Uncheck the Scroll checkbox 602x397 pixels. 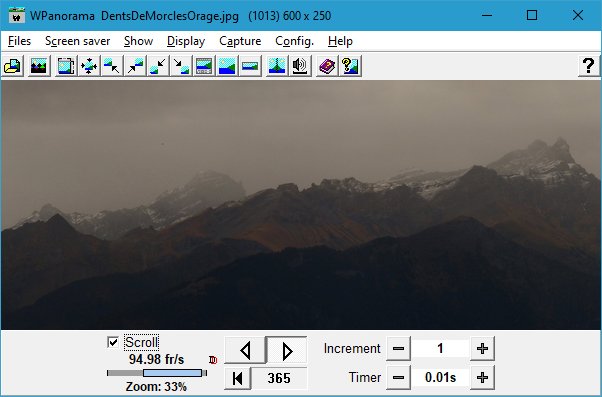pyautogui.click(x=113, y=342)
